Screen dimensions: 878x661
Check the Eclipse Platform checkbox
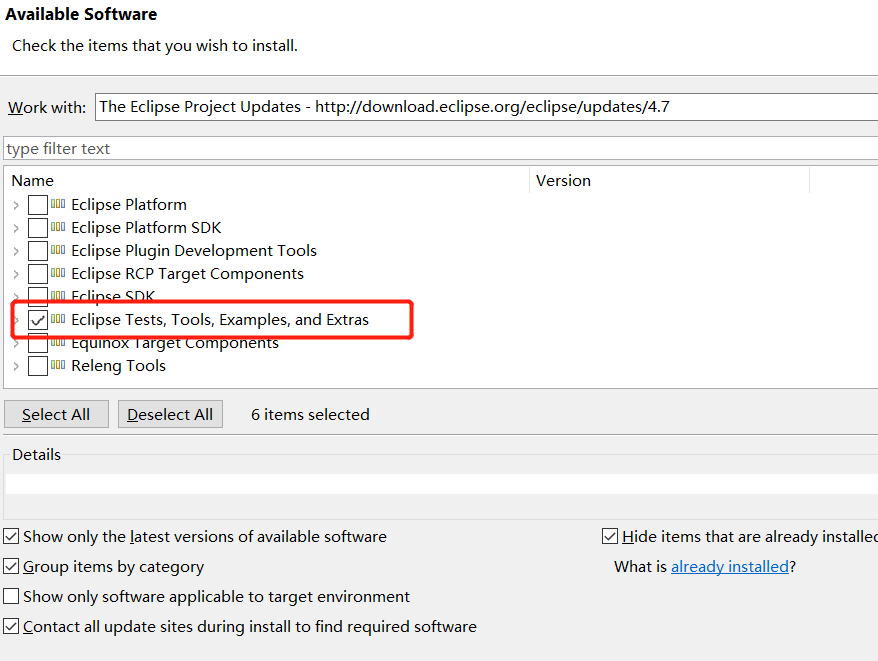click(38, 205)
